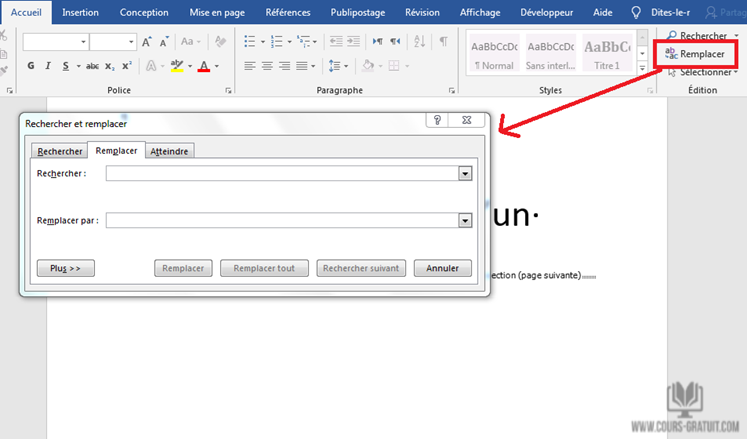This screenshot has width=747, height=439.
Task: Expand the Rechercher field dropdown in the dialog
Action: point(464,173)
